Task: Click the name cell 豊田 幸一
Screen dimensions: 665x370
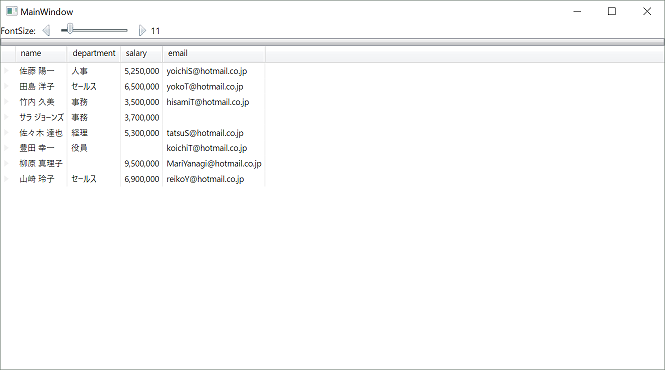Action: 41,148
